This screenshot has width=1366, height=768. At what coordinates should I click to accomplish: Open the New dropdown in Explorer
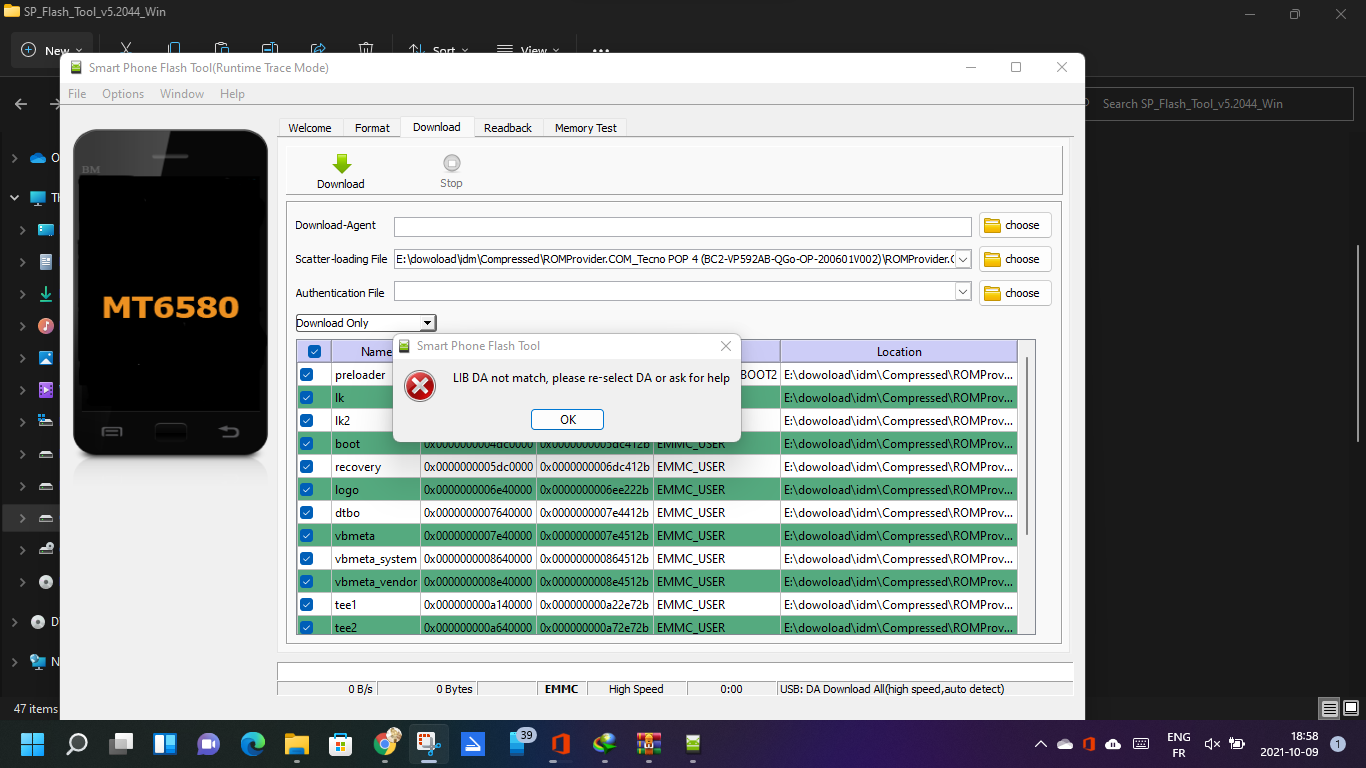52,50
